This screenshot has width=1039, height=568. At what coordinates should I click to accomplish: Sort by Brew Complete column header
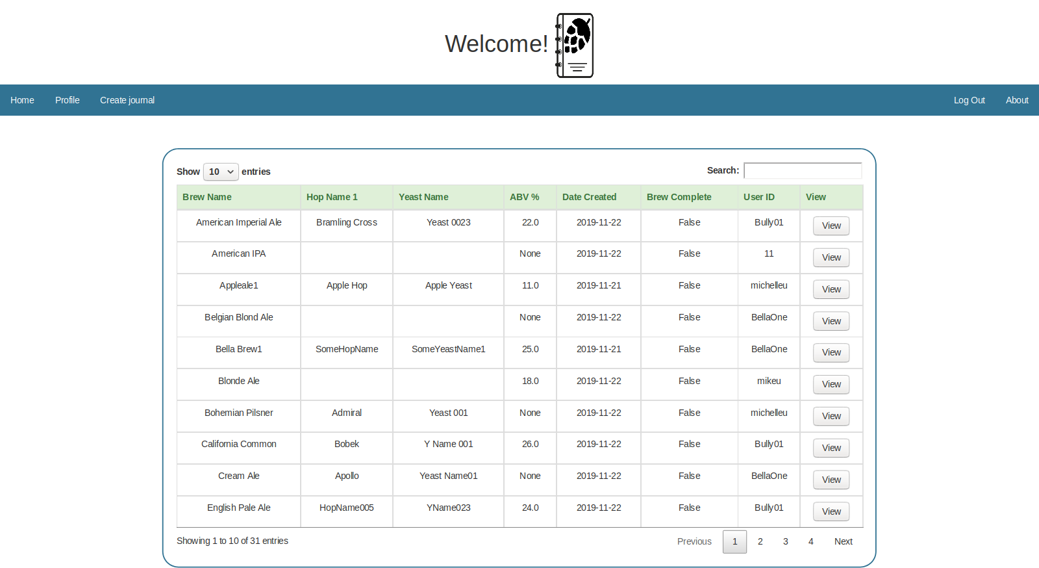pyautogui.click(x=679, y=197)
